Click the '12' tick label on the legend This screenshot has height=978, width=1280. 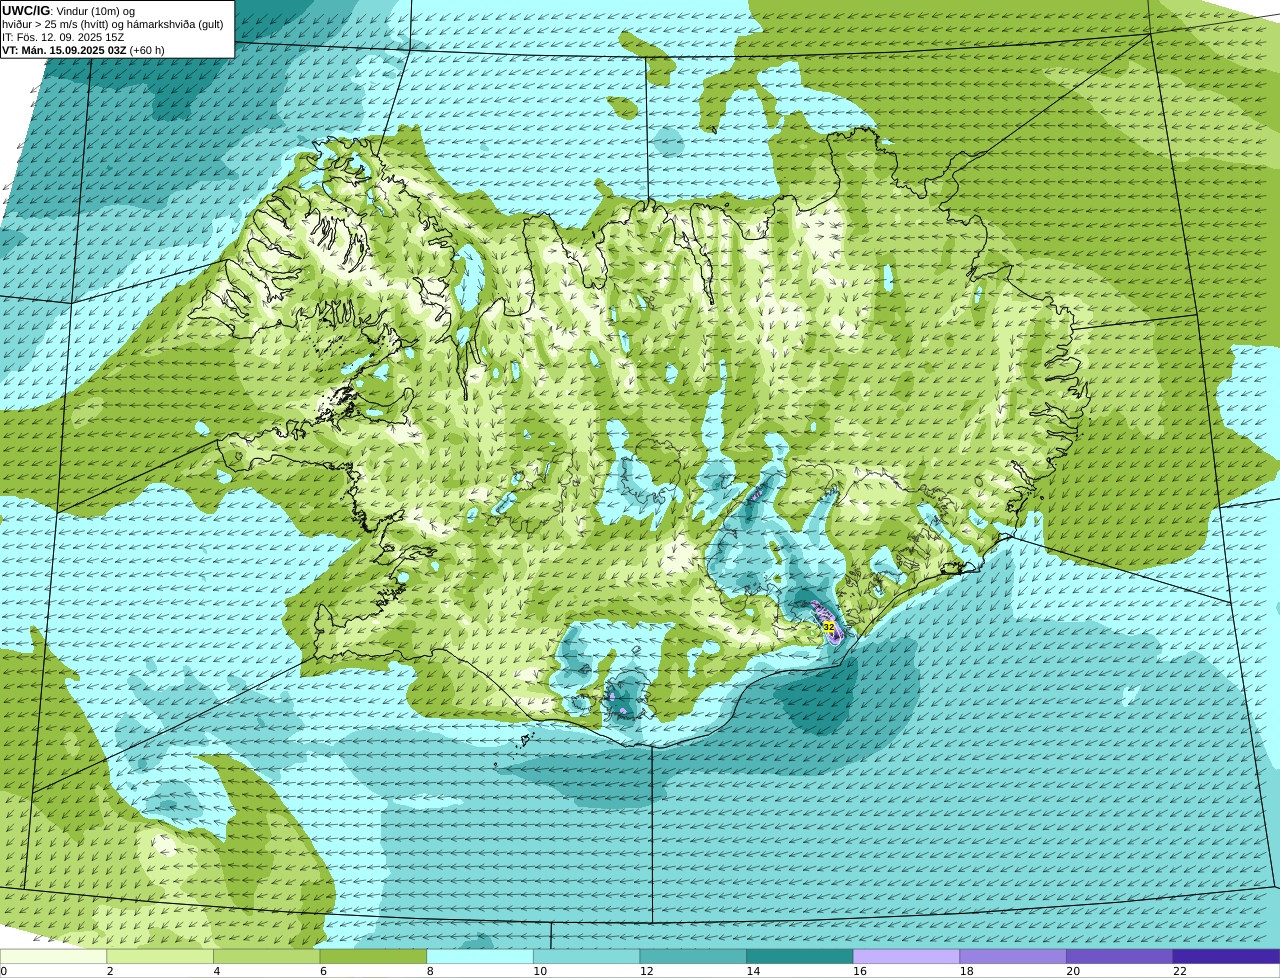(647, 971)
